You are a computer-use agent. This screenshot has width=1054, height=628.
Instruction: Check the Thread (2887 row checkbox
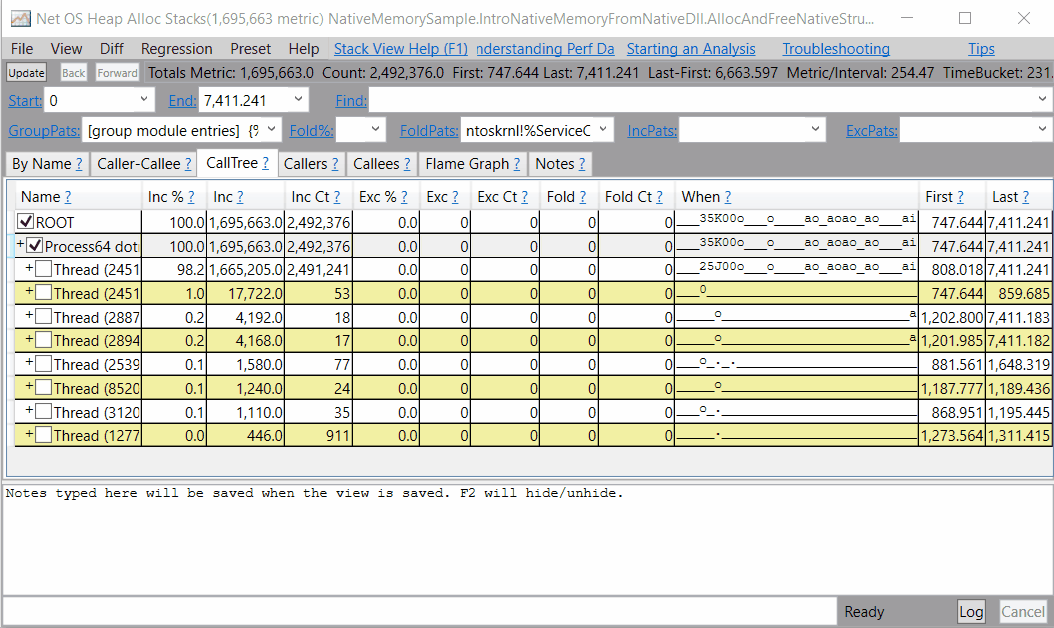point(44,316)
